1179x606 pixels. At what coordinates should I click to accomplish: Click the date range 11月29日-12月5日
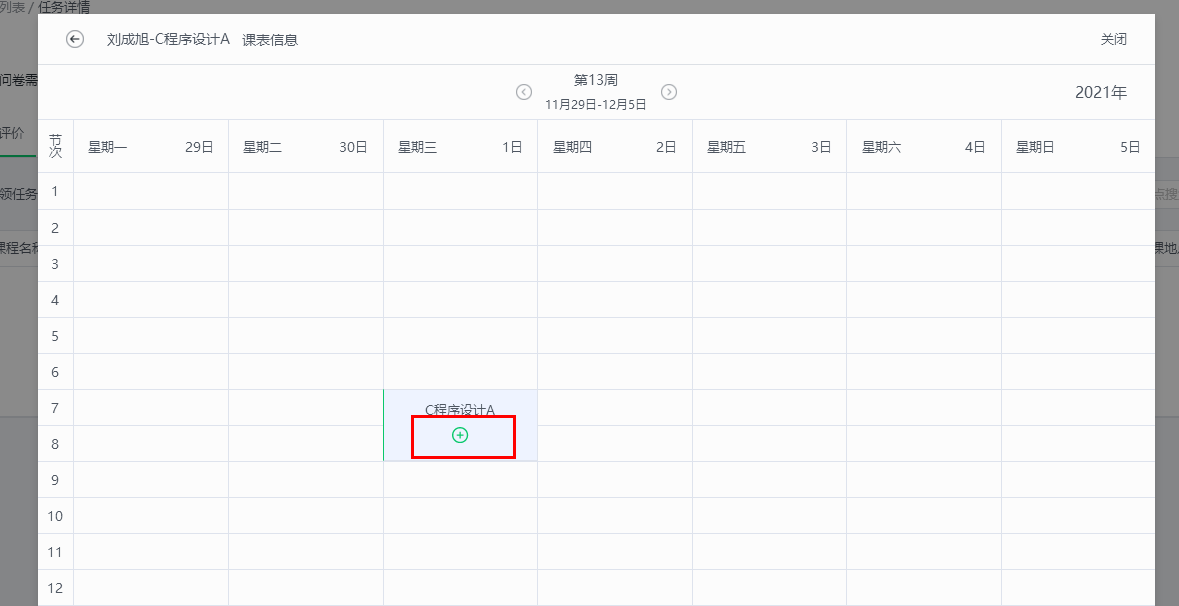(596, 104)
